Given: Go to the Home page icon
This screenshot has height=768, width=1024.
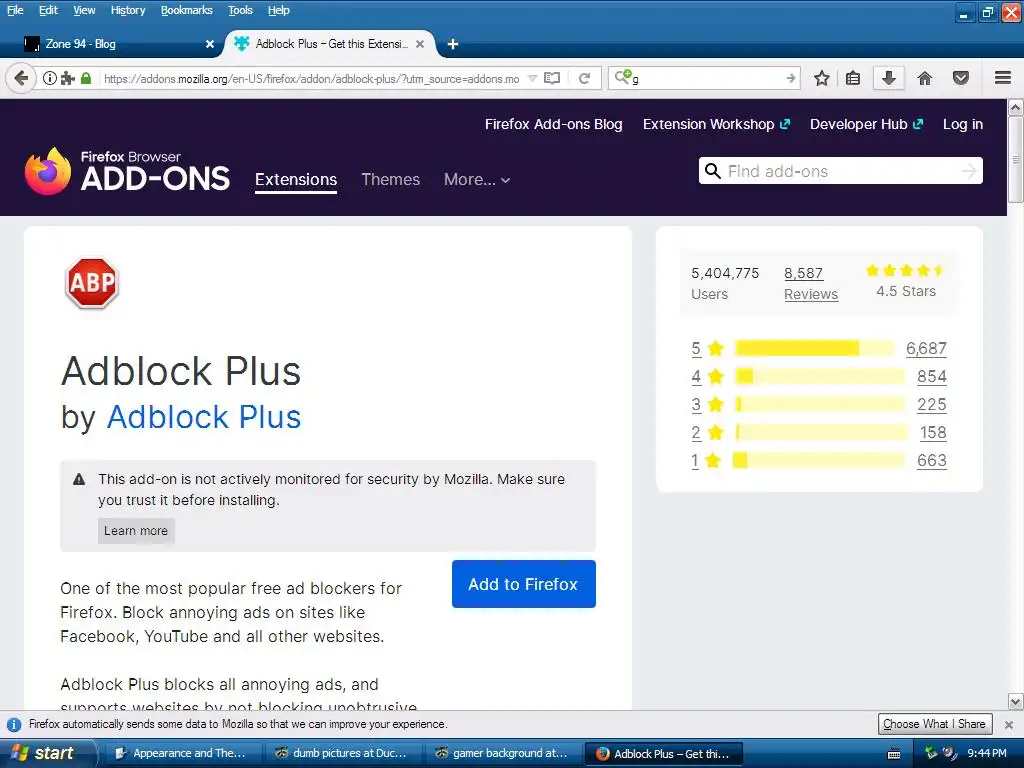Looking at the screenshot, I should pyautogui.click(x=925, y=78).
